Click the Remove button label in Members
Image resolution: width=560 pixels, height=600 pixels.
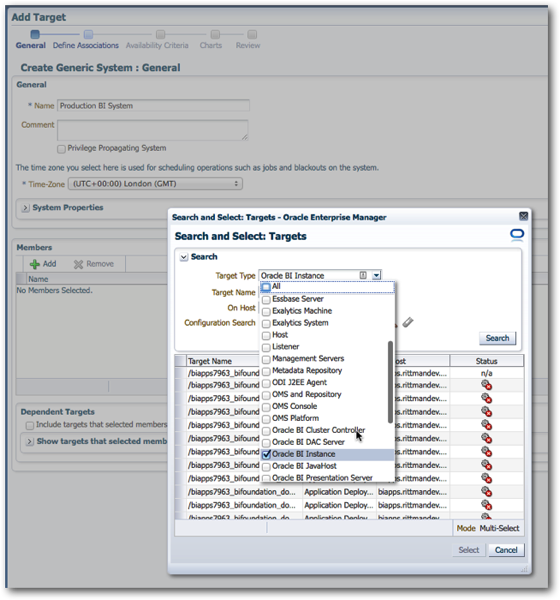100,264
